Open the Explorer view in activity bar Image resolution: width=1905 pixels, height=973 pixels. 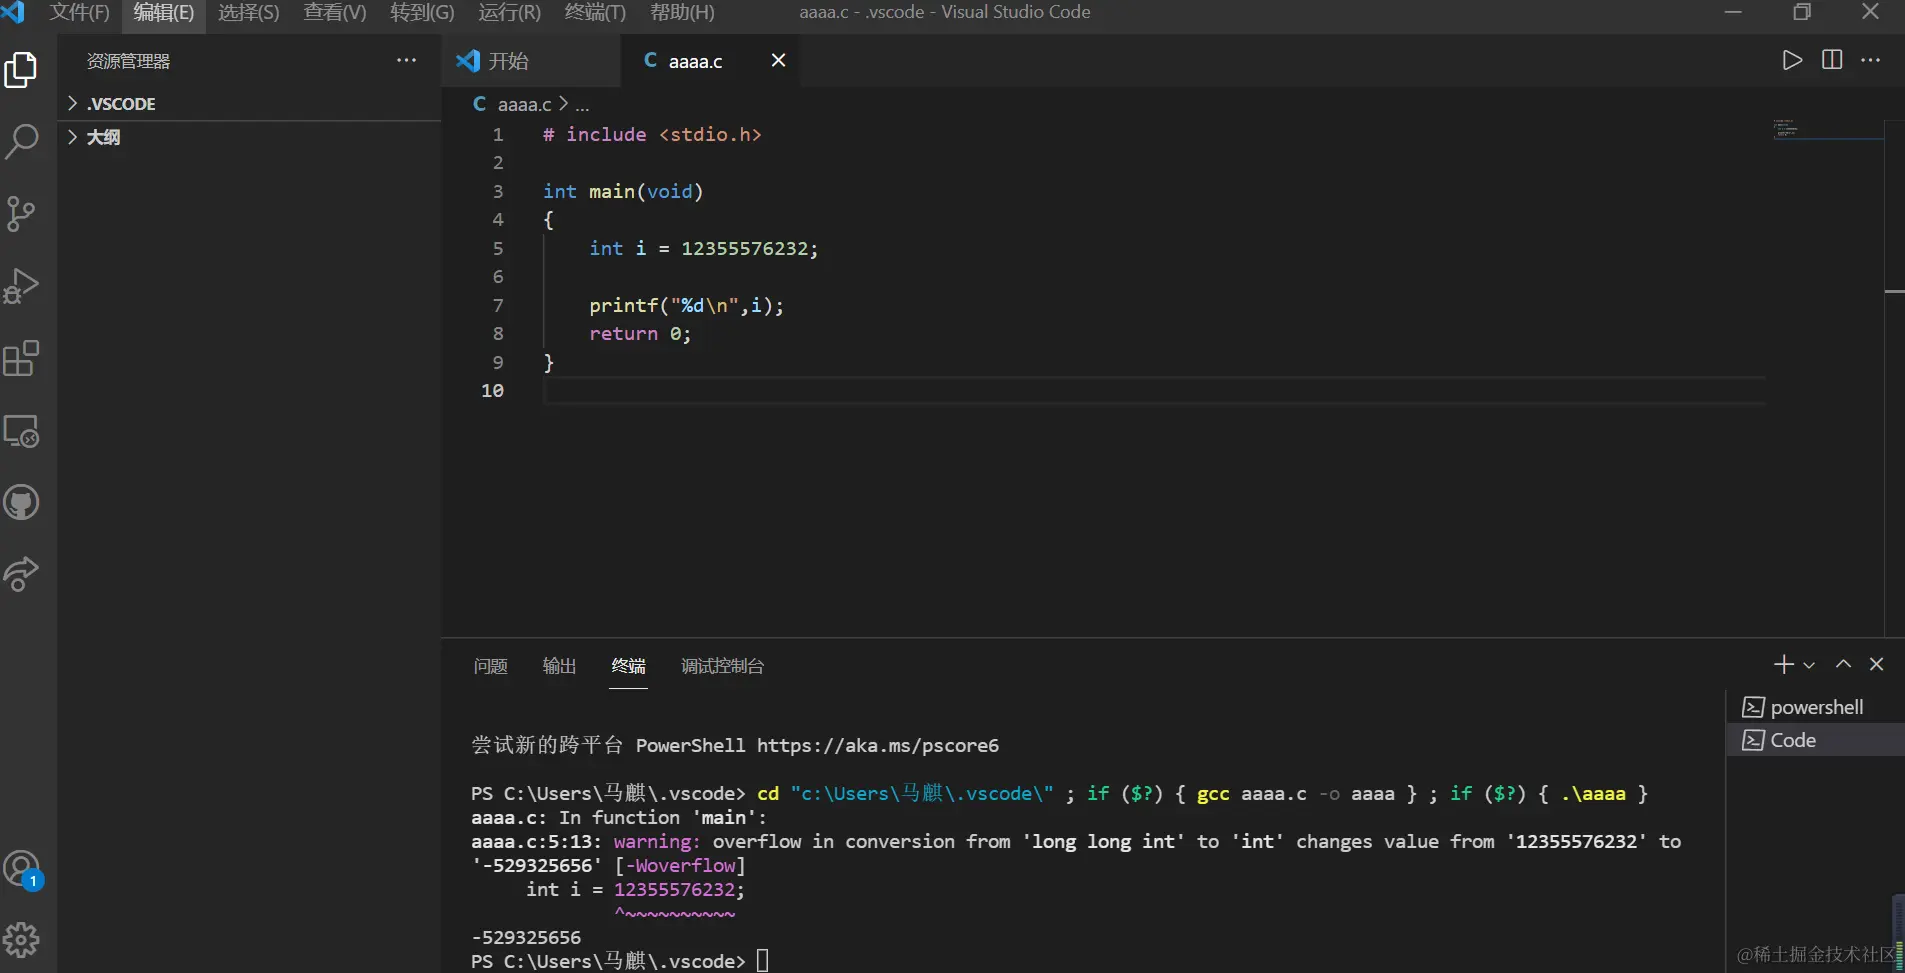(x=21, y=70)
